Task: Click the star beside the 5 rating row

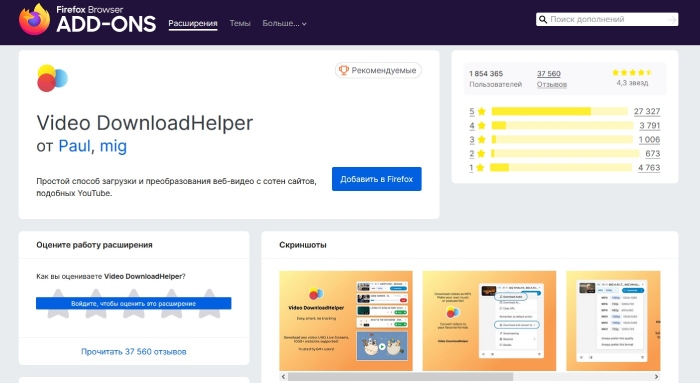Action: click(x=481, y=111)
